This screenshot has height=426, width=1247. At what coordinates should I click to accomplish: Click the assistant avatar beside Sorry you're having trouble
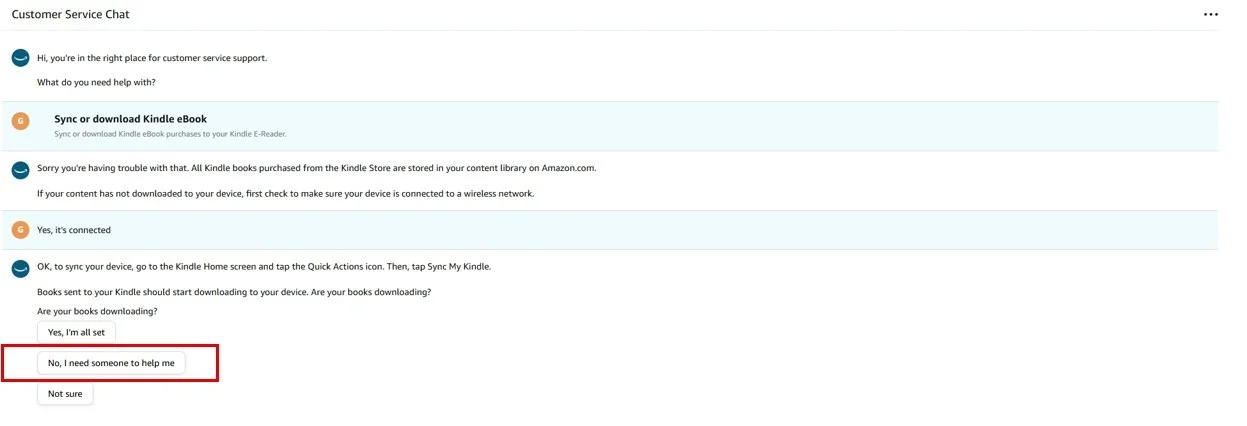(x=20, y=170)
